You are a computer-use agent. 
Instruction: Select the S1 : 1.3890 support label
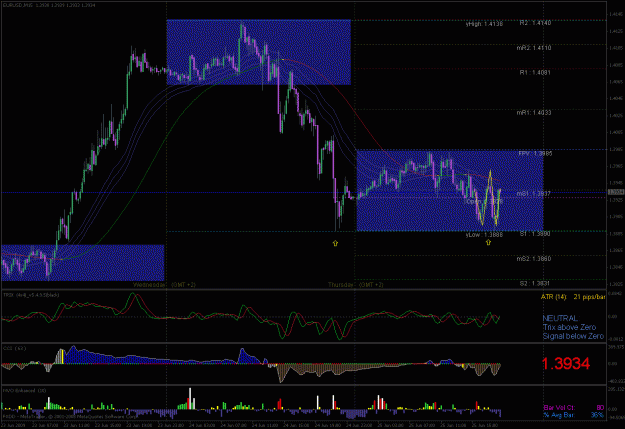click(x=535, y=234)
